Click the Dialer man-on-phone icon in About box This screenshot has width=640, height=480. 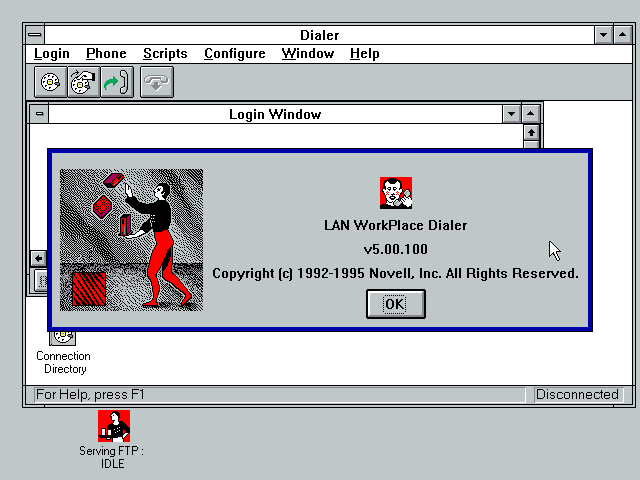coord(396,193)
